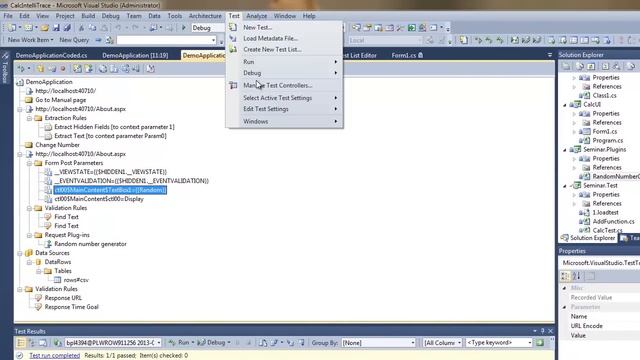
Task: Collapse the Seminar.Plugins project node
Action: pos(565,149)
